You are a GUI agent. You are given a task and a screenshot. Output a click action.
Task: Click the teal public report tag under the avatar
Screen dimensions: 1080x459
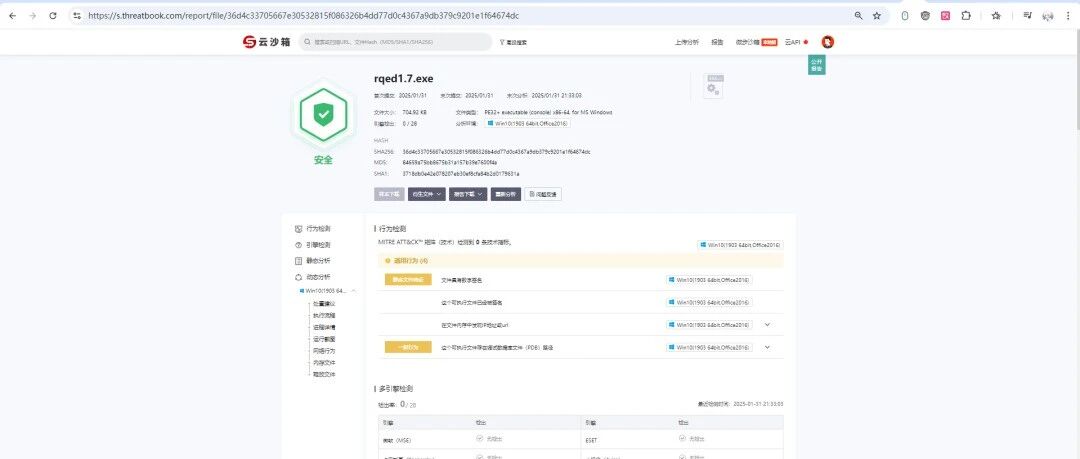tap(816, 65)
